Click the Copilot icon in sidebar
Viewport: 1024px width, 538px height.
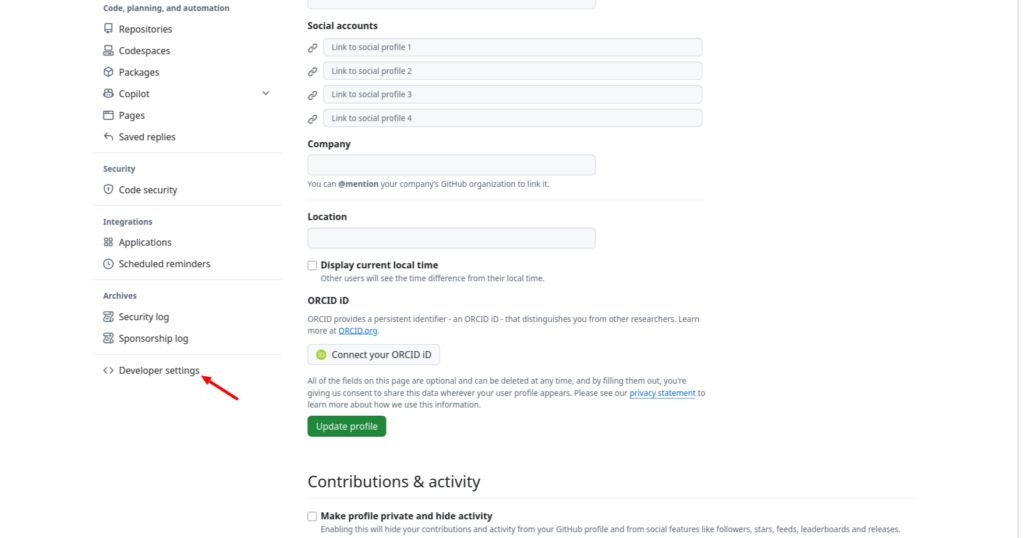point(108,93)
